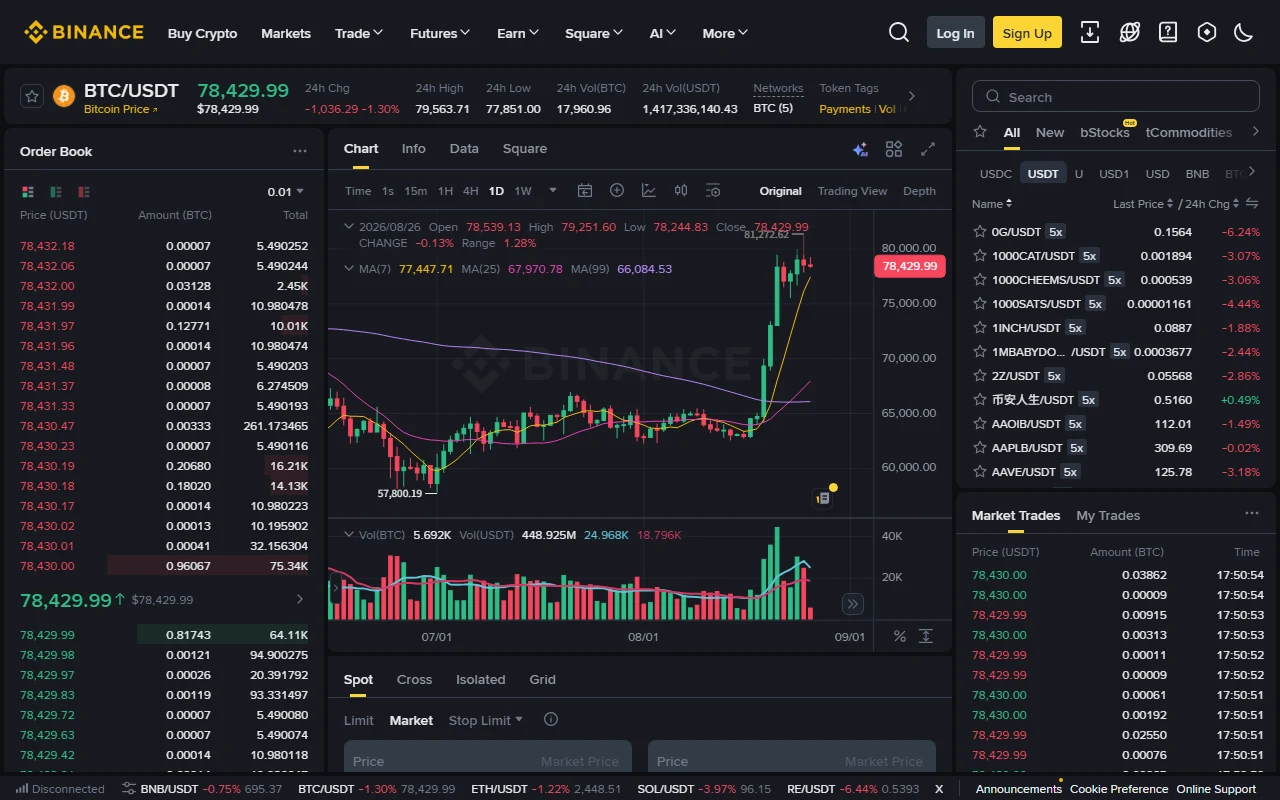The width and height of the screenshot is (1280, 800).
Task: Open the Buy Crypto link
Action: coord(203,33)
